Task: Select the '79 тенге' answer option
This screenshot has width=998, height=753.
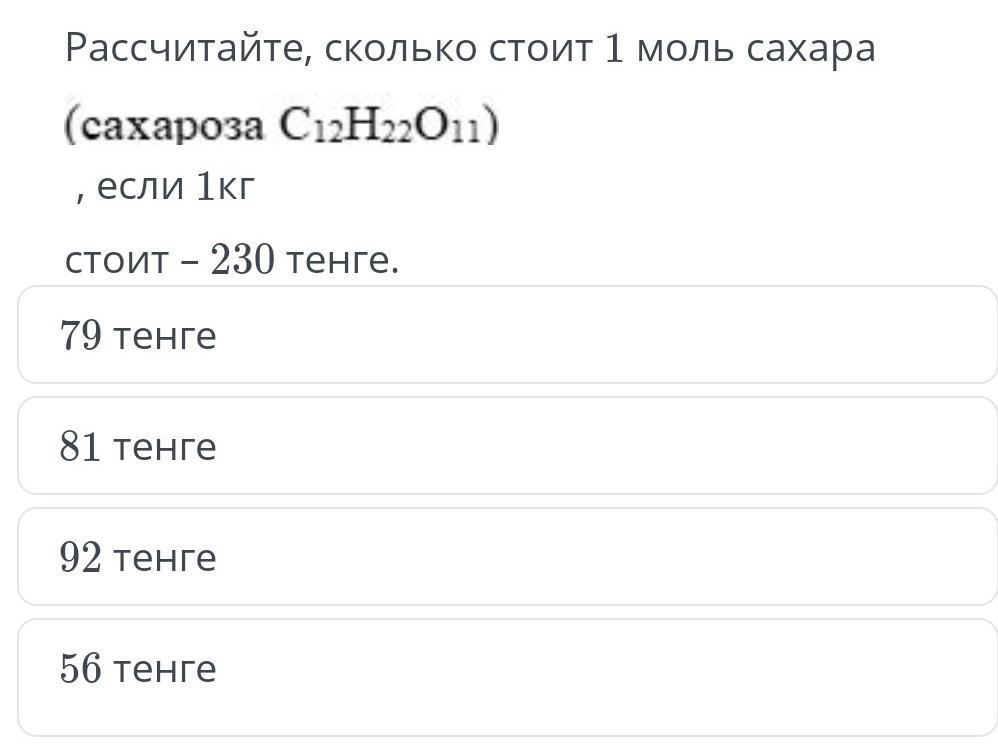Action: pyautogui.click(x=507, y=335)
